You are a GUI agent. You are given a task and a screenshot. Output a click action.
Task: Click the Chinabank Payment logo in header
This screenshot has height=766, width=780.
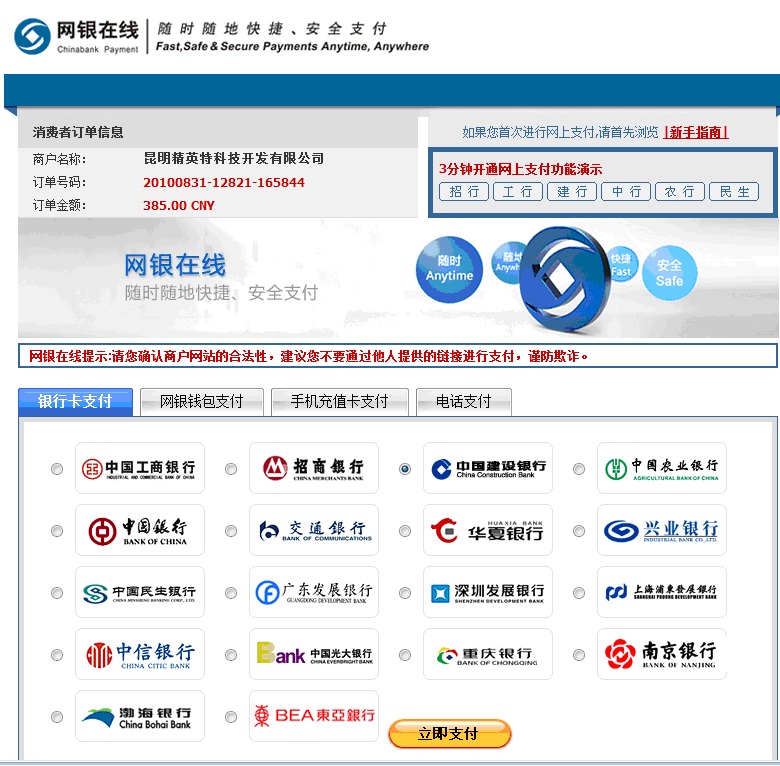(77, 35)
